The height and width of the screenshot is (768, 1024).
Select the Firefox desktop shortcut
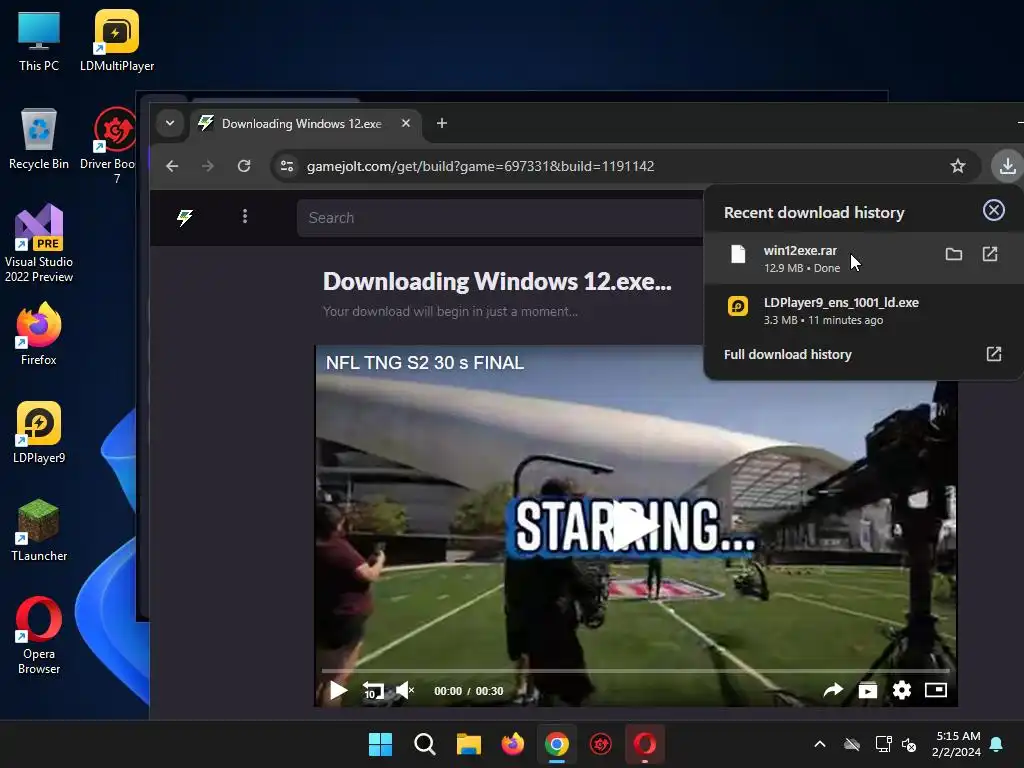[x=39, y=334]
